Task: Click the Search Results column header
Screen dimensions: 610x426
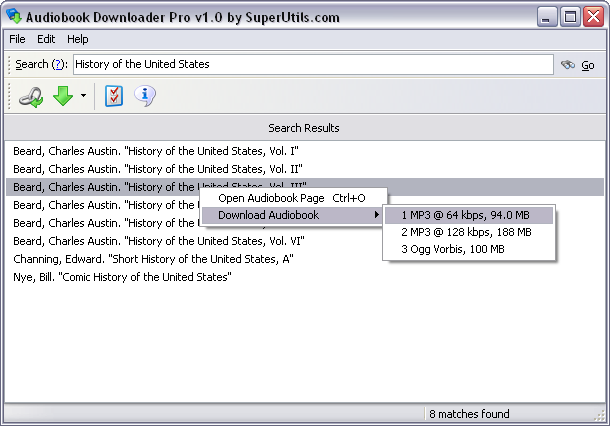Action: (x=304, y=128)
